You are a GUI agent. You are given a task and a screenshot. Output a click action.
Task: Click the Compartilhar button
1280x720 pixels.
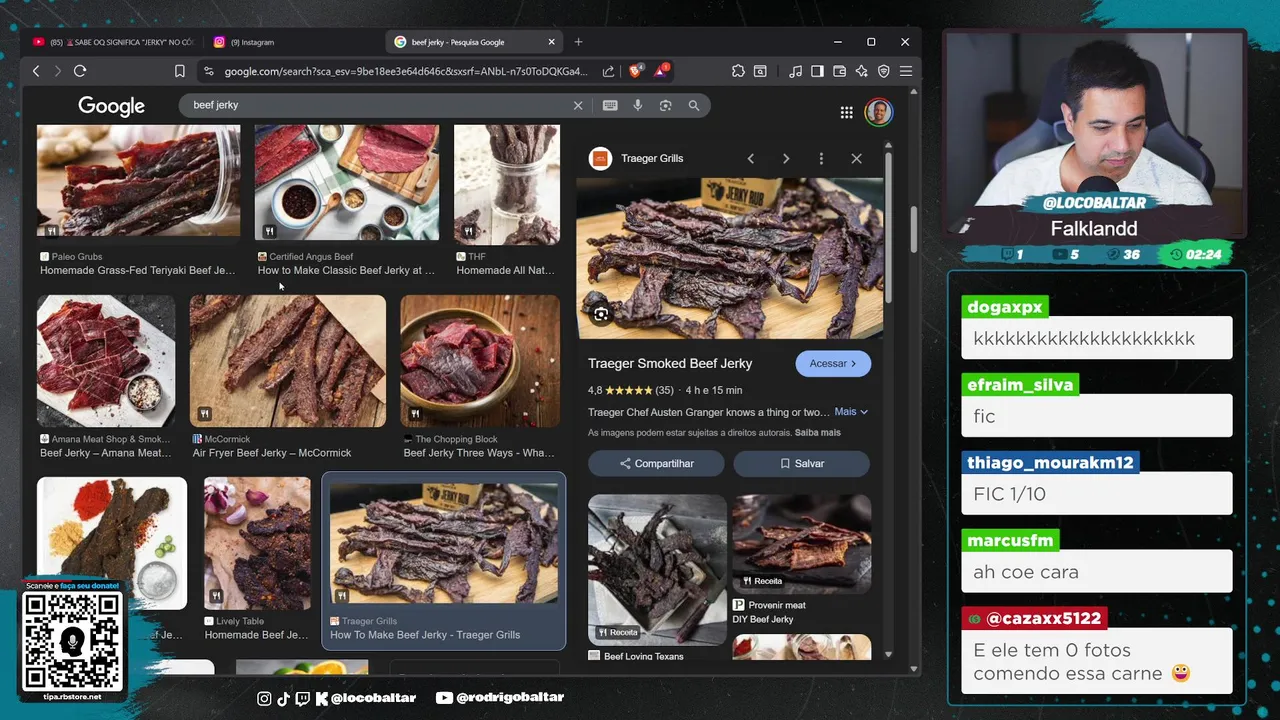pyautogui.click(x=656, y=463)
